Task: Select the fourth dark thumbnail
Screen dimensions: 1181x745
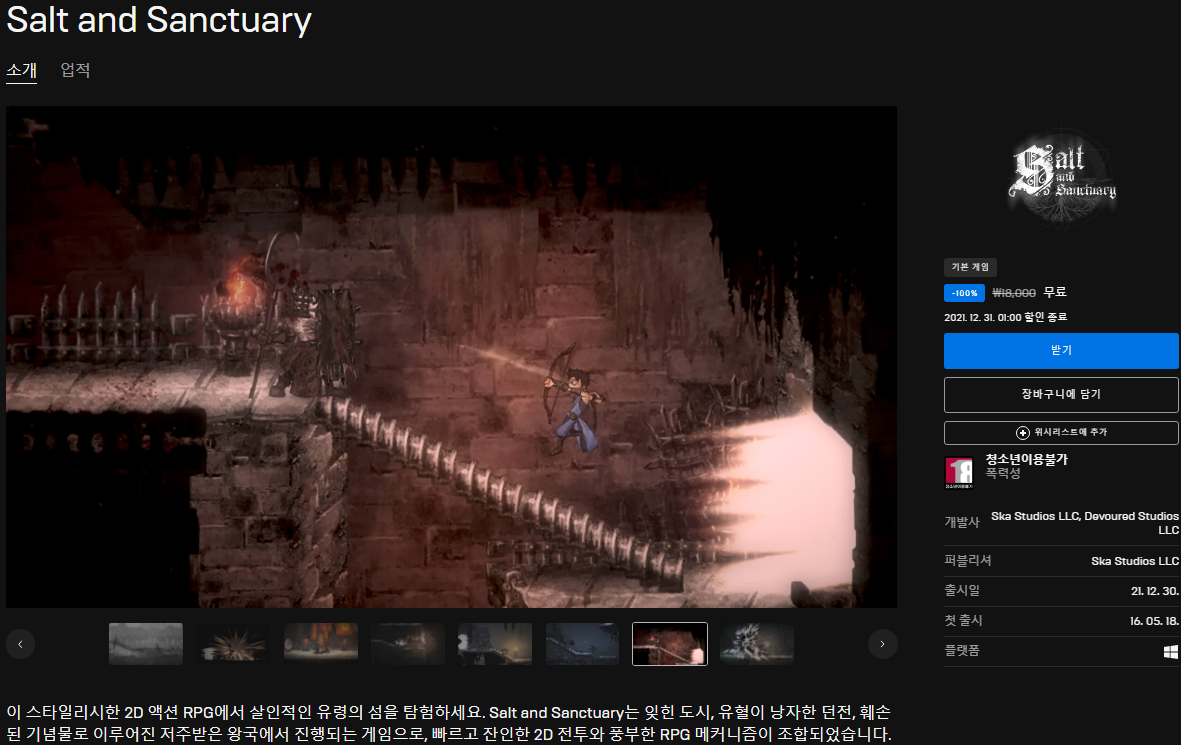Action: [408, 644]
